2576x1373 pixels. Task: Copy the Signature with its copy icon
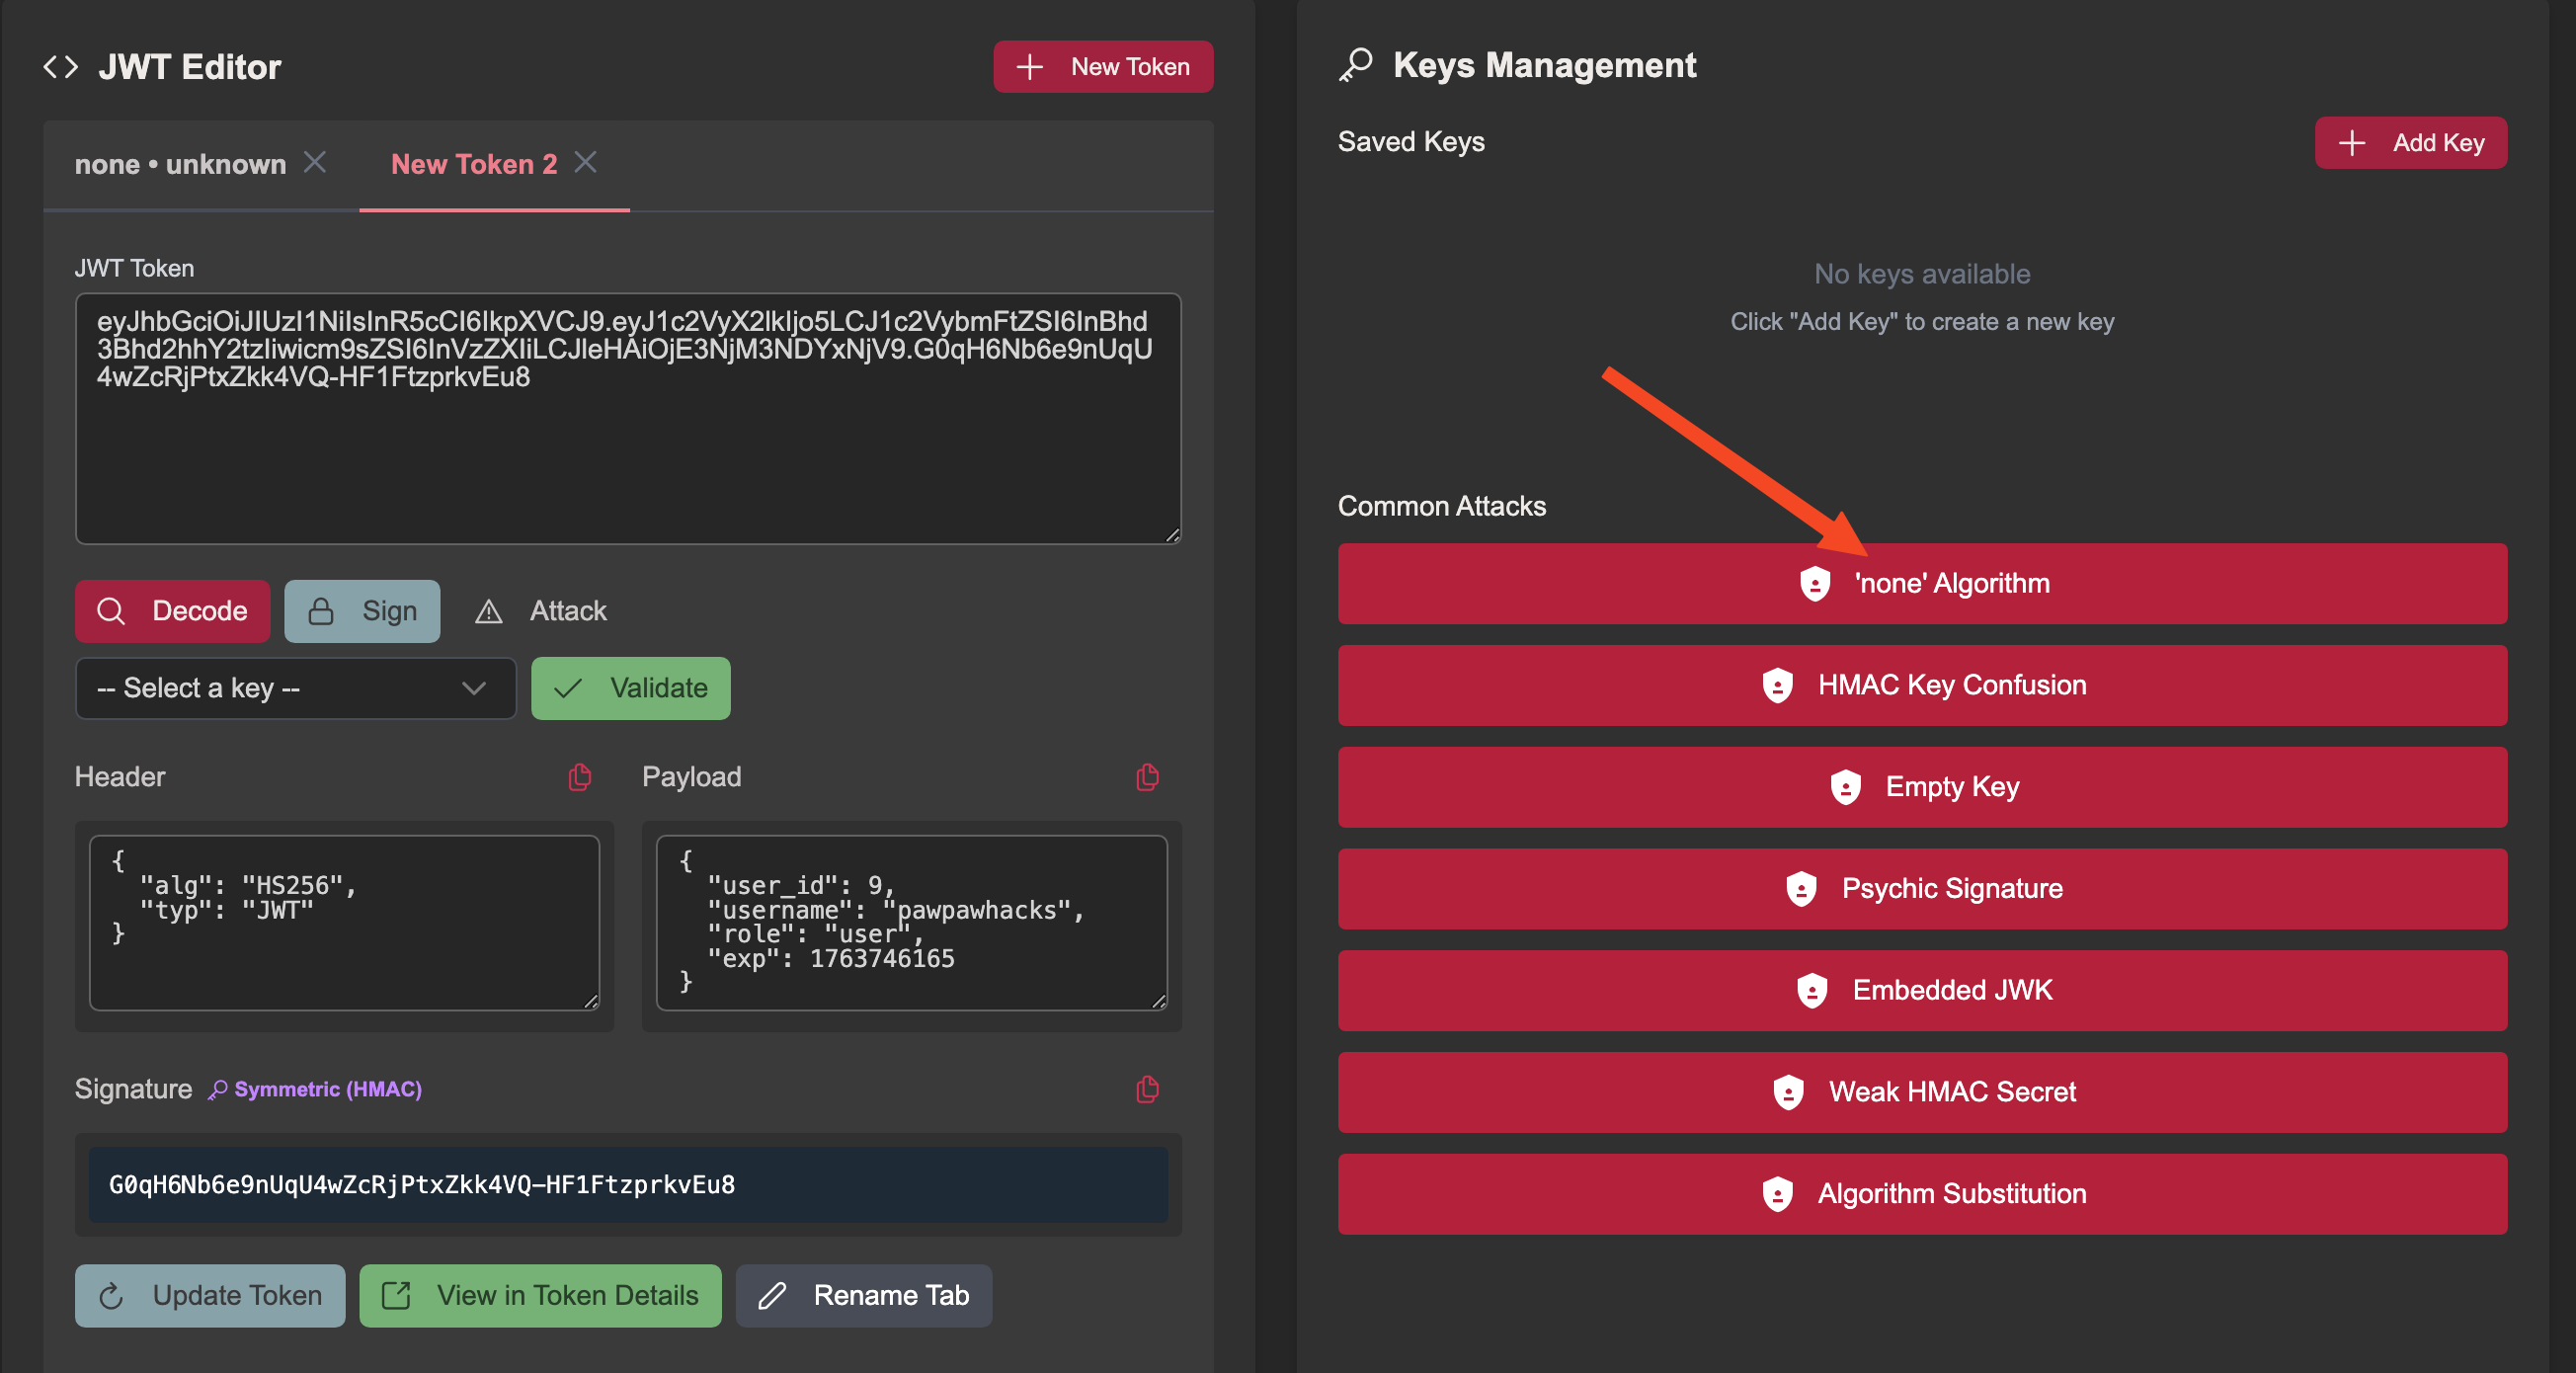pyautogui.click(x=1147, y=1089)
